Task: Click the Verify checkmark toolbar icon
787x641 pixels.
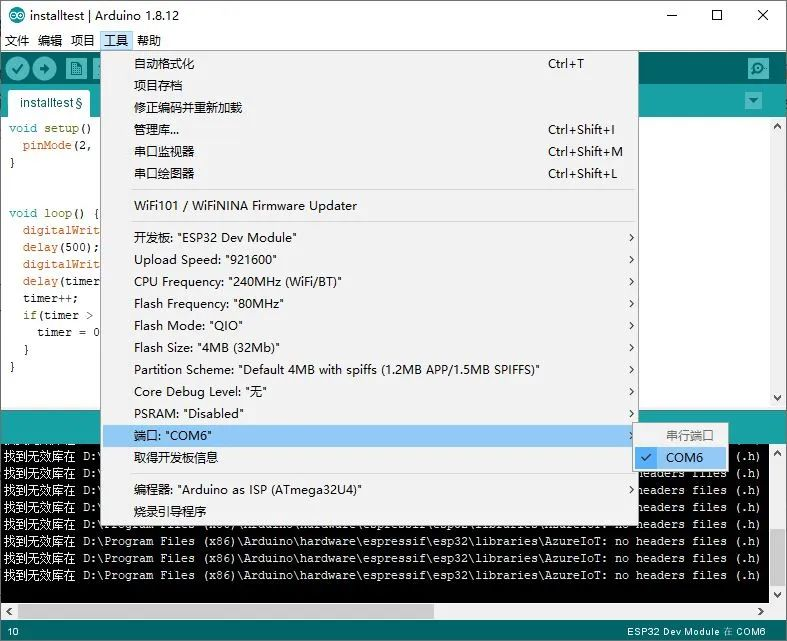Action: pyautogui.click(x=17, y=69)
